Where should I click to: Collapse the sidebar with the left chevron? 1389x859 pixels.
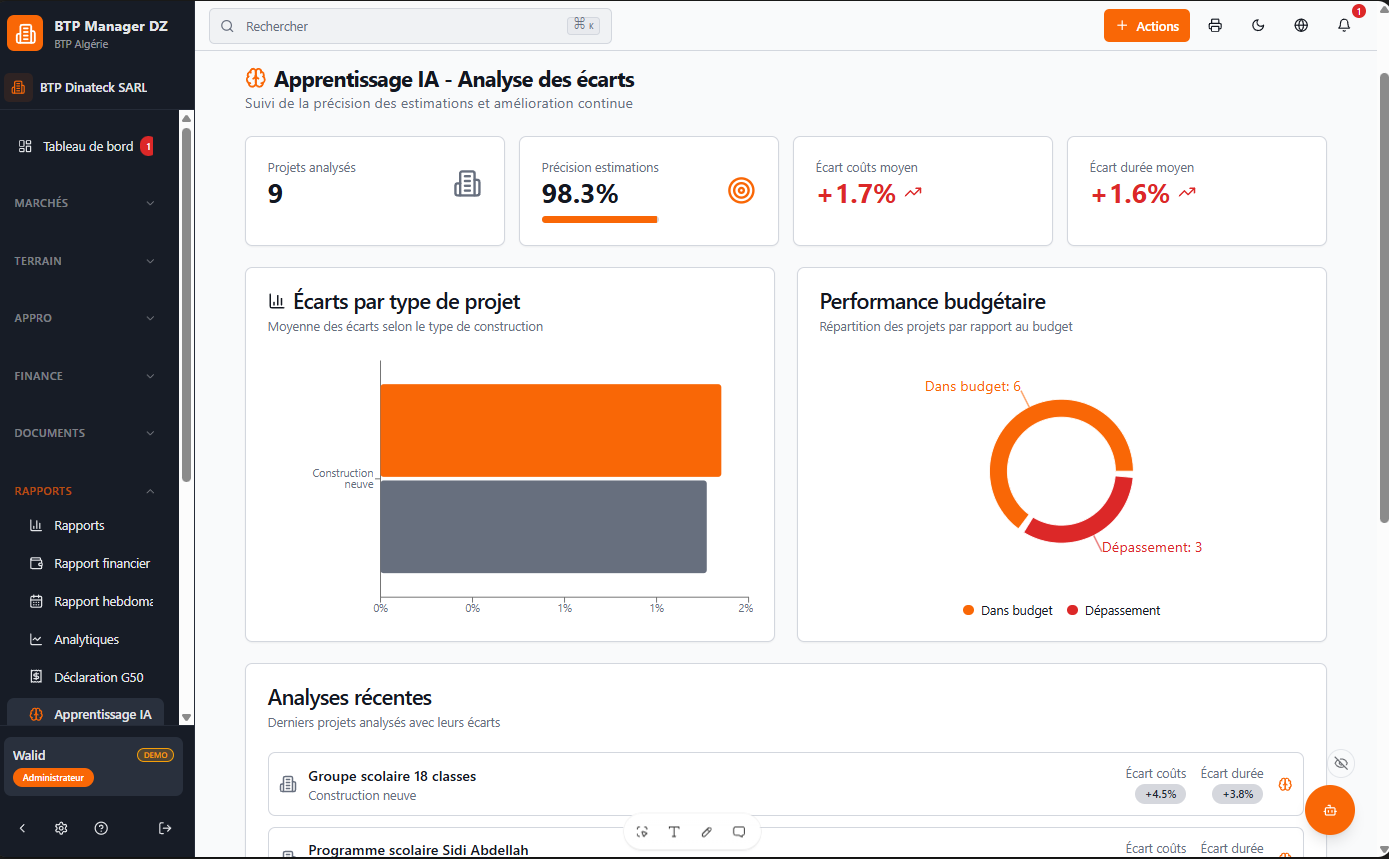pyautogui.click(x=22, y=828)
